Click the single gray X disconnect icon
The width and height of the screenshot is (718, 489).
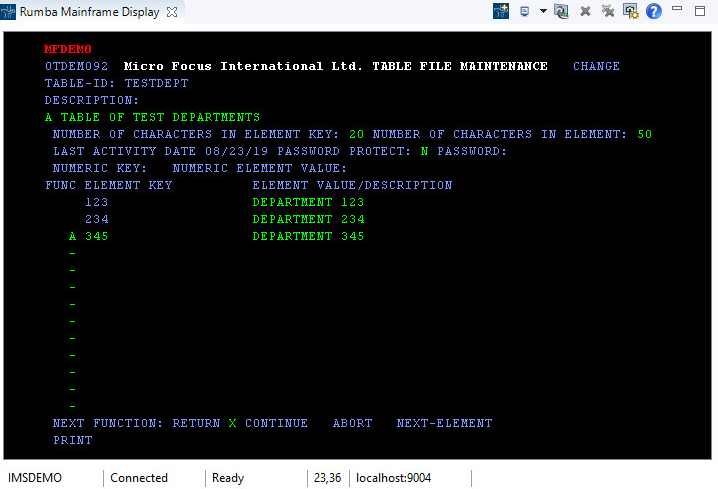pyautogui.click(x=585, y=11)
